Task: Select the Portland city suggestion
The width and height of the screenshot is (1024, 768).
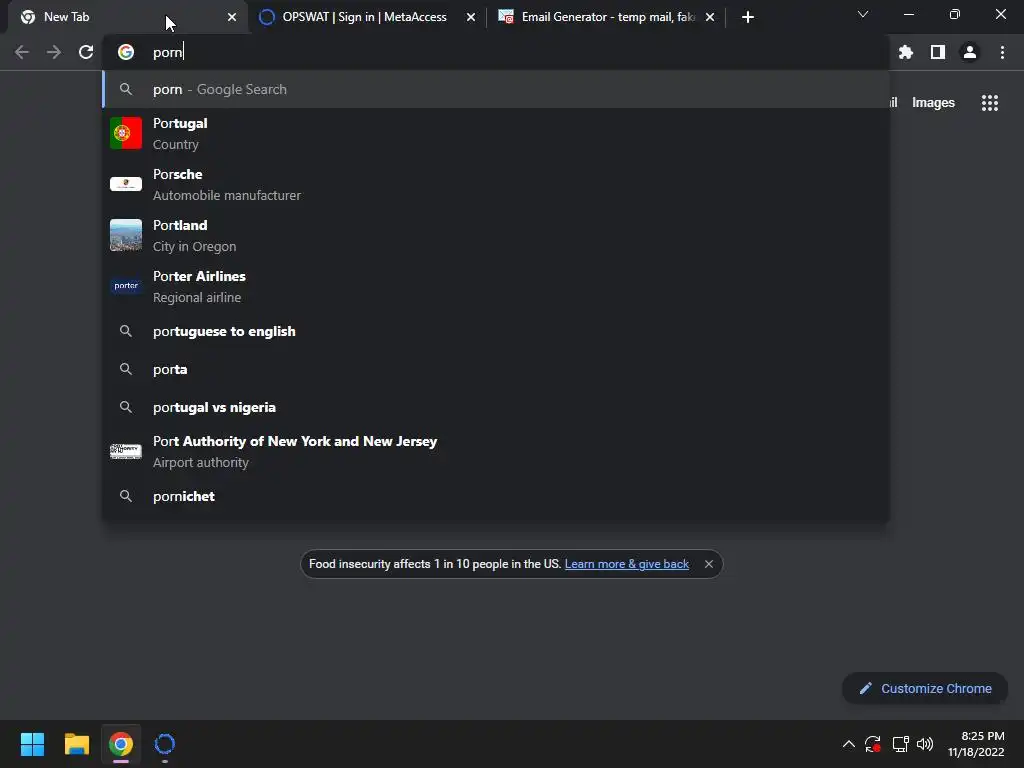Action: pos(496,235)
